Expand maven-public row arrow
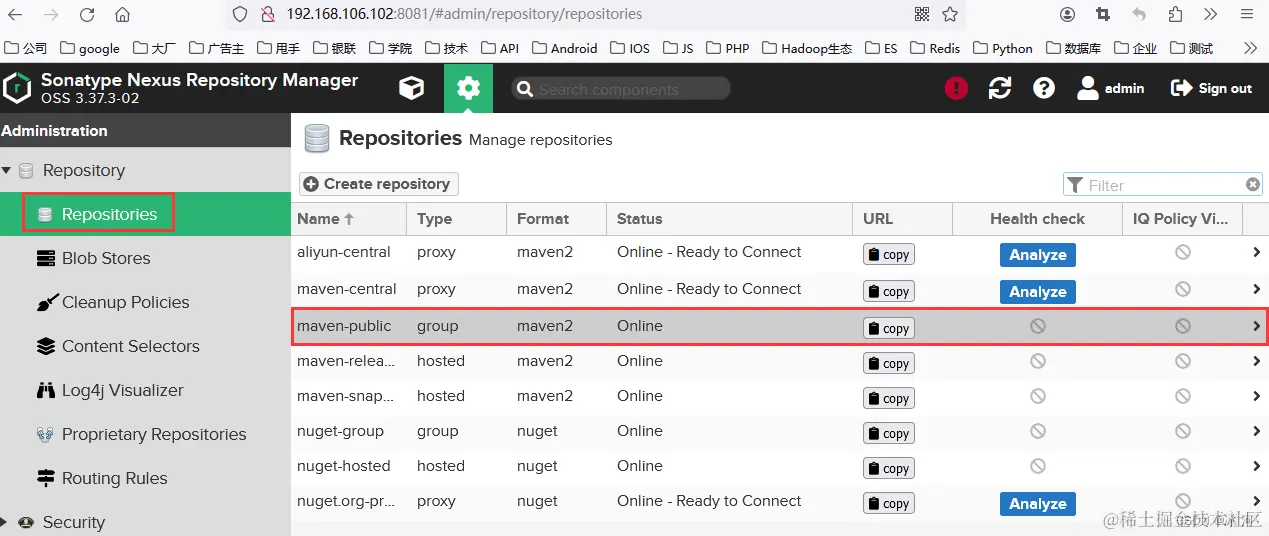This screenshot has height=536, width=1269. coord(1256,326)
